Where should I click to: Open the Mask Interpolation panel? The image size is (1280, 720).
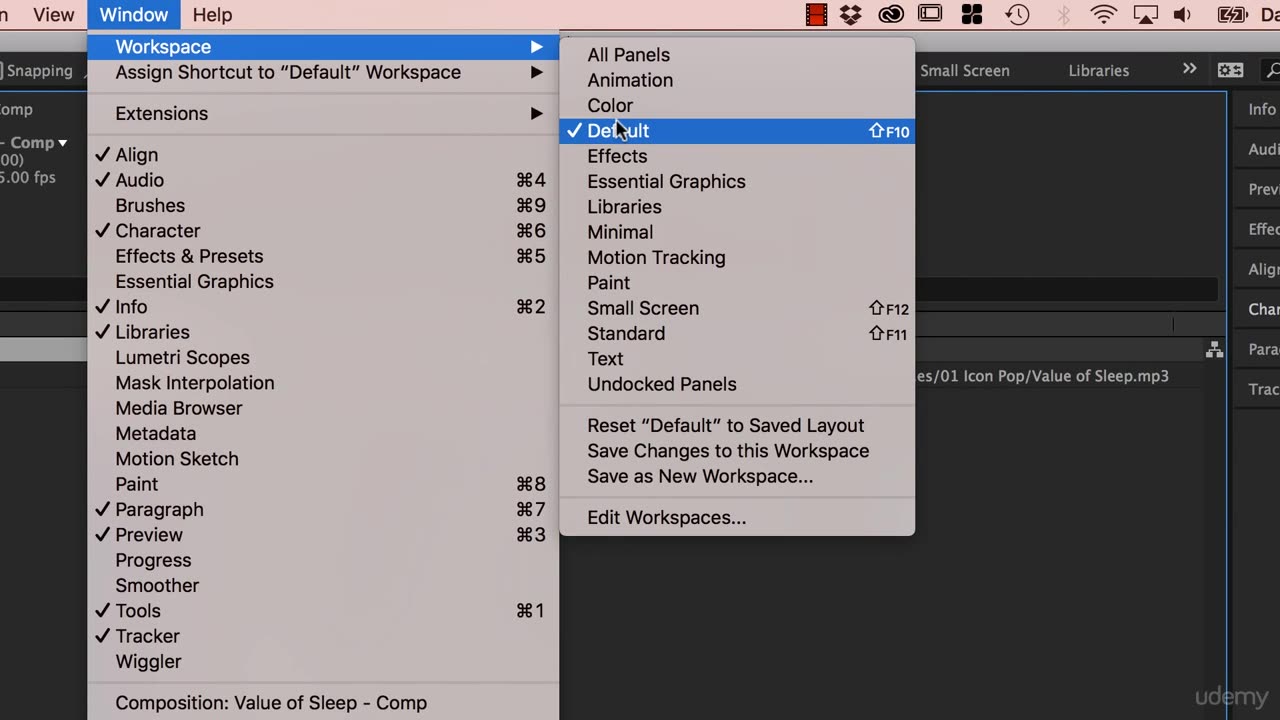pyautogui.click(x=323, y=383)
